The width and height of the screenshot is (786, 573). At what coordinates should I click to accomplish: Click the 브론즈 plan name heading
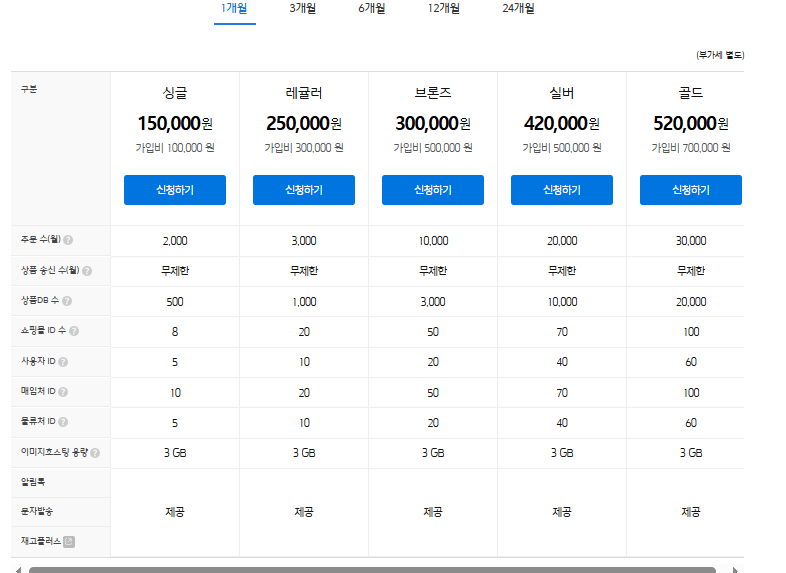tap(433, 93)
